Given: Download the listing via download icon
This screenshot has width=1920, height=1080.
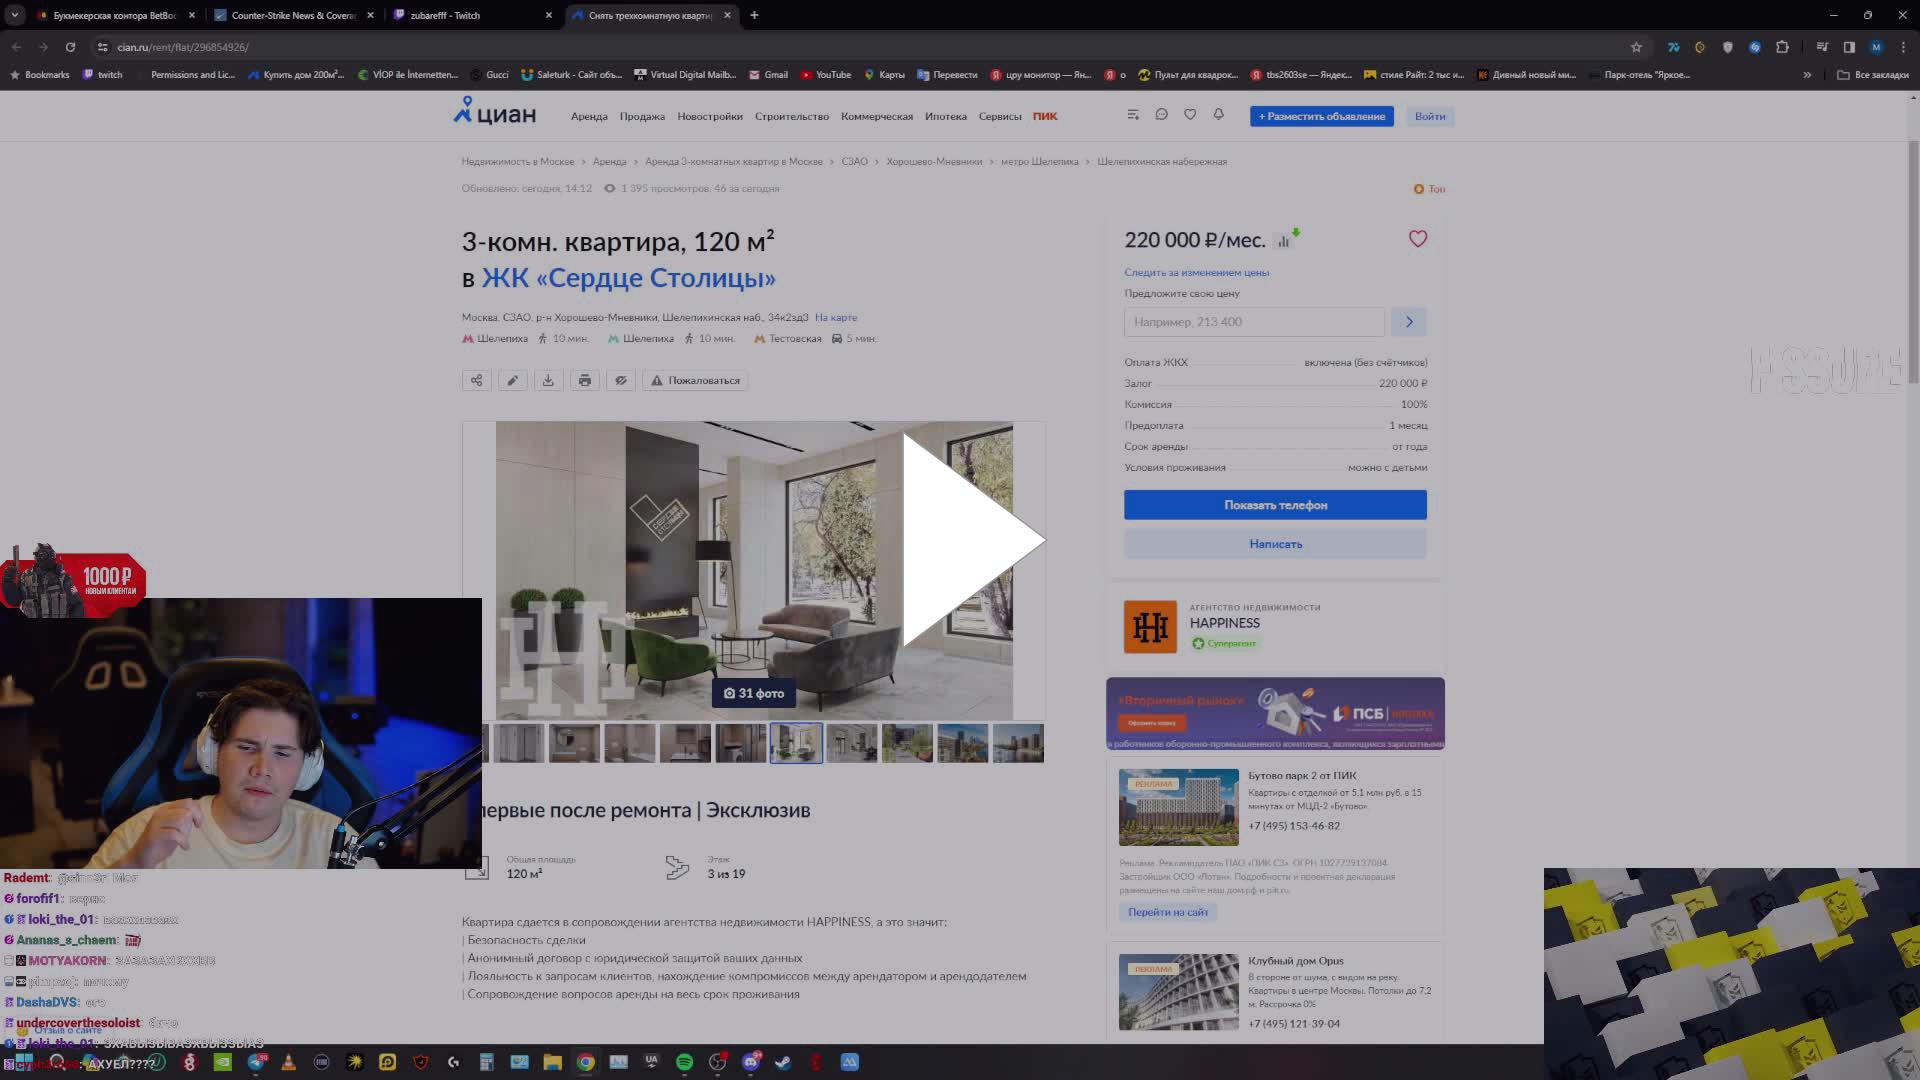Looking at the screenshot, I should click(x=548, y=380).
